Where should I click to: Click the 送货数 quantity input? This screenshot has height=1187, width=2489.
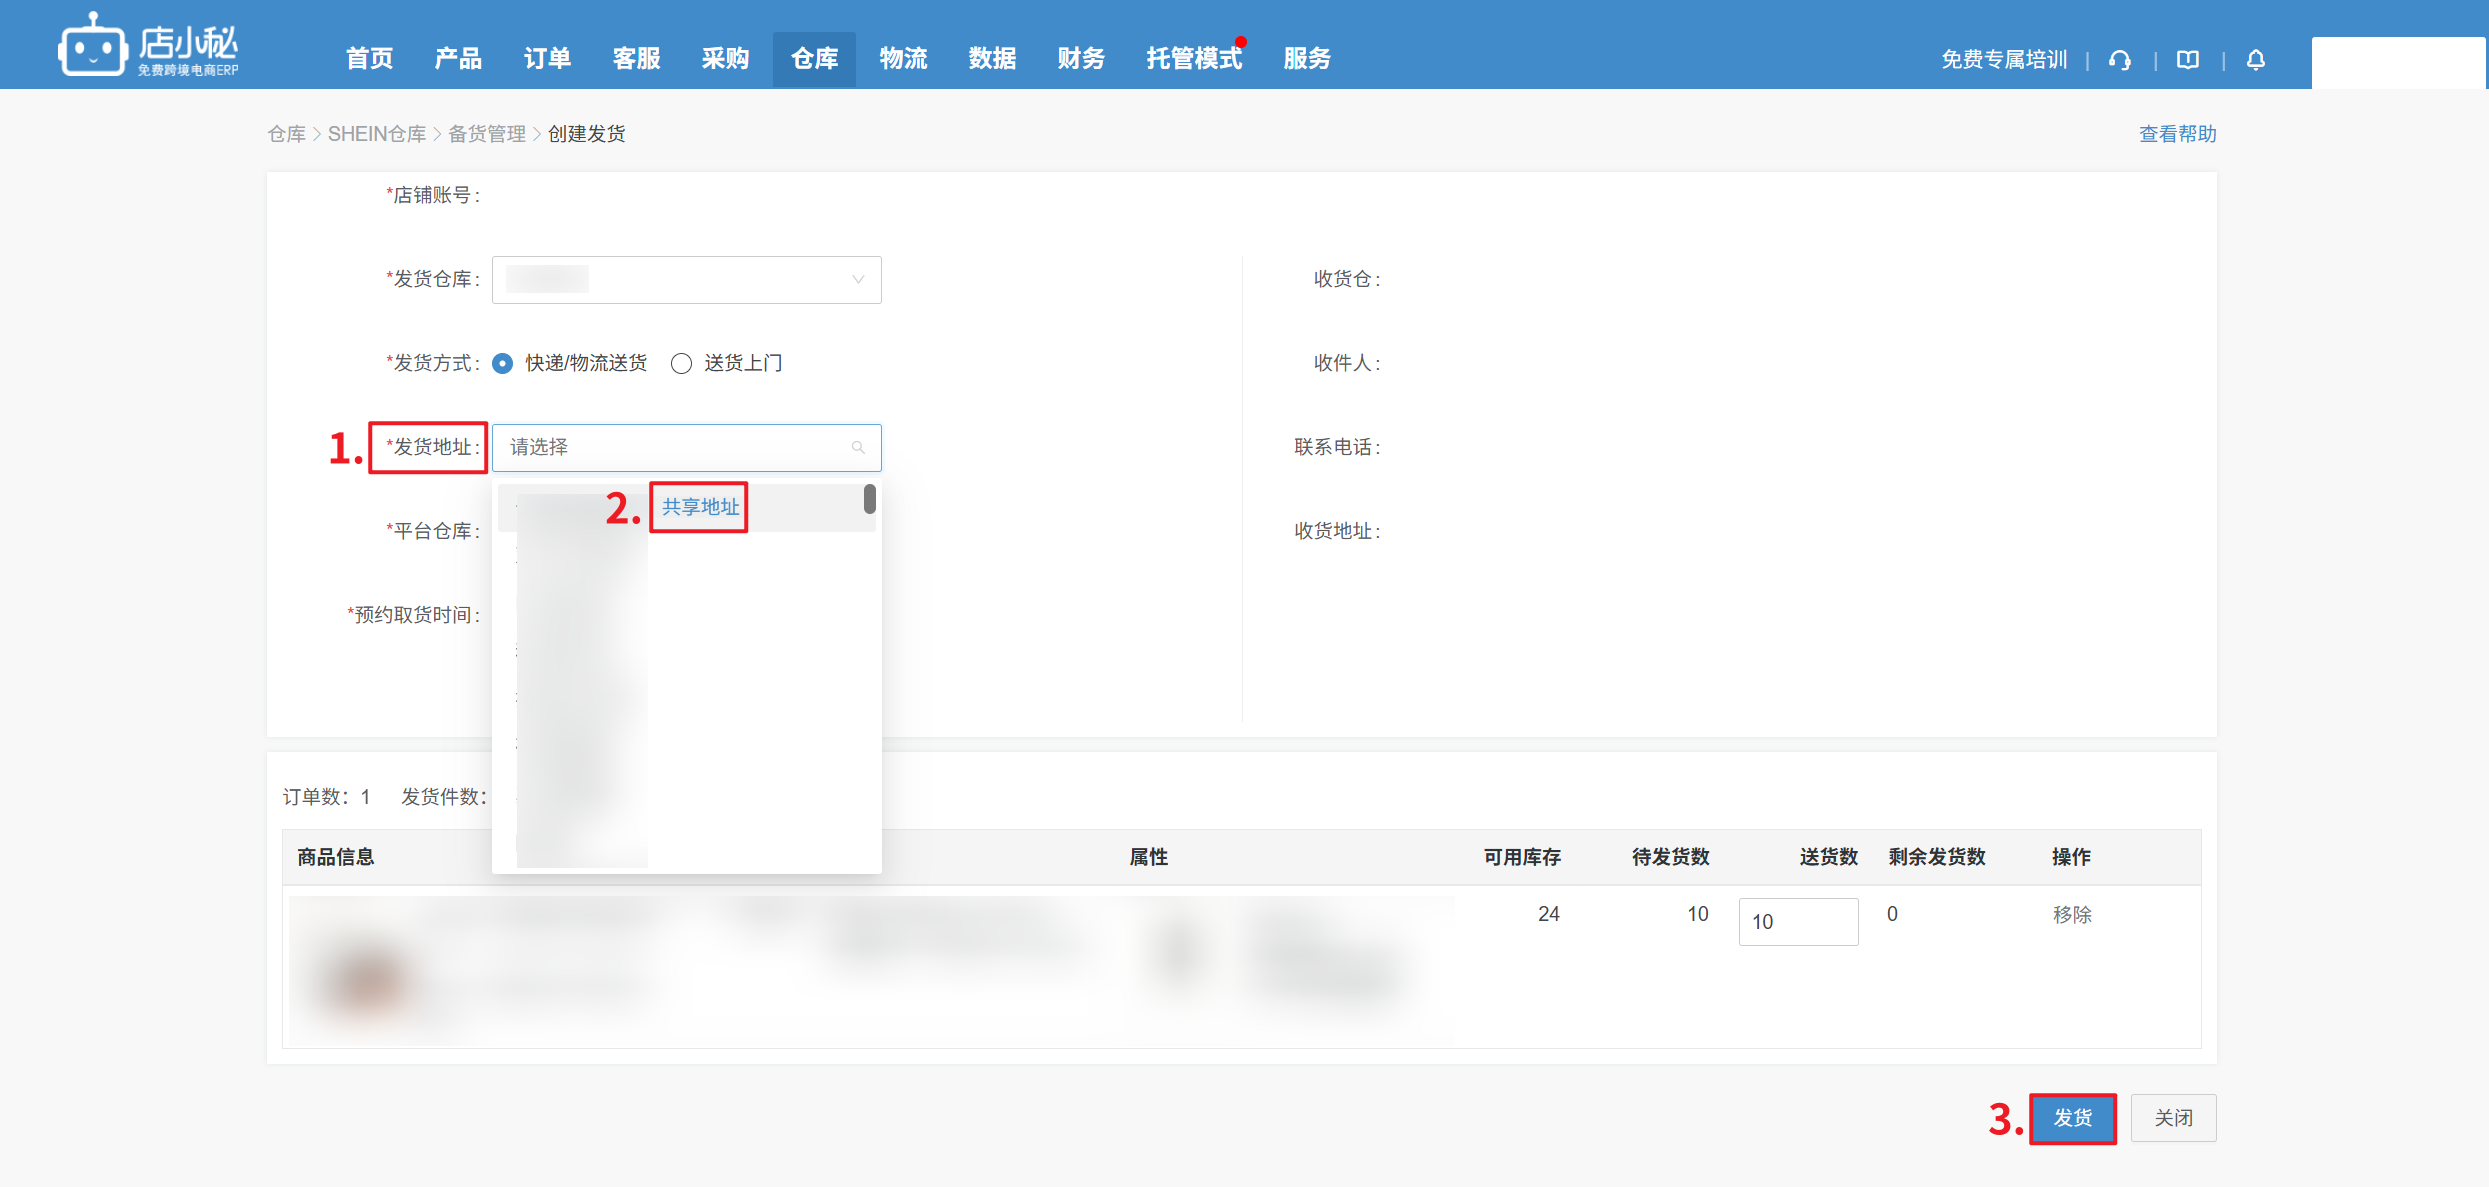[x=1797, y=921]
